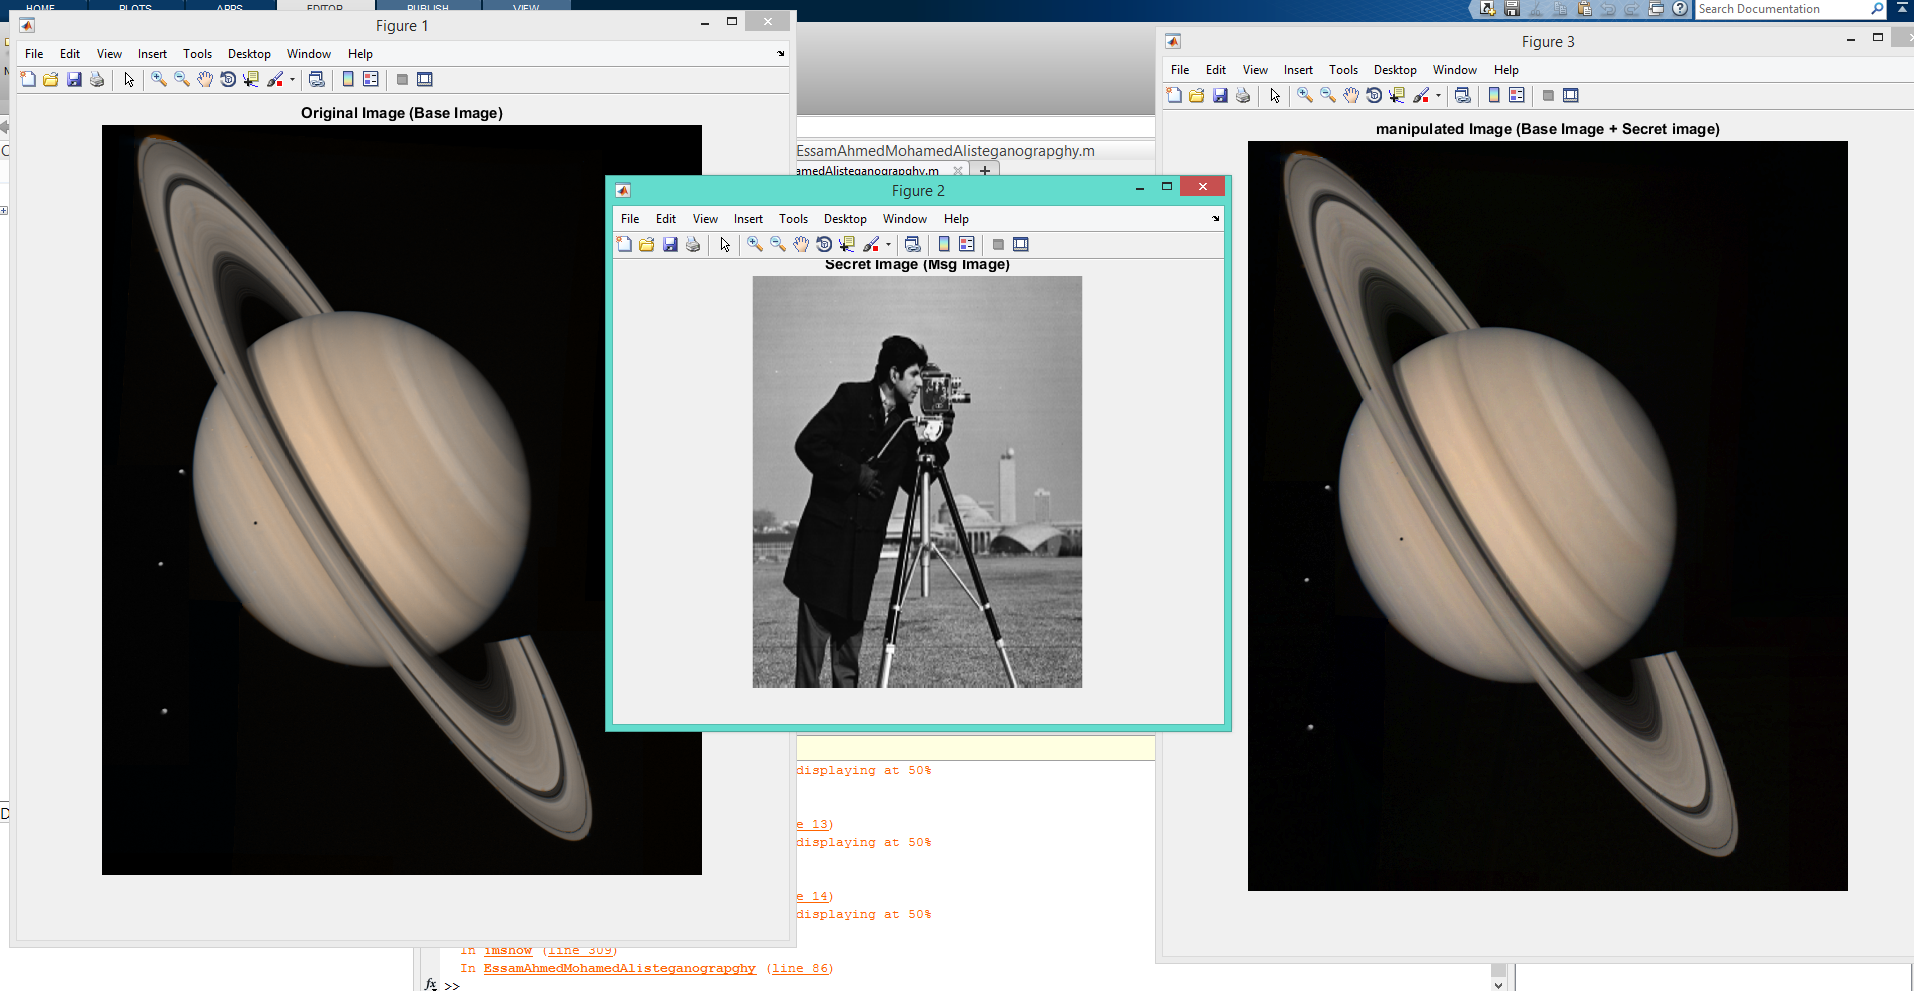Hide plot tools in Figure 2
1914x991 pixels.
click(997, 244)
